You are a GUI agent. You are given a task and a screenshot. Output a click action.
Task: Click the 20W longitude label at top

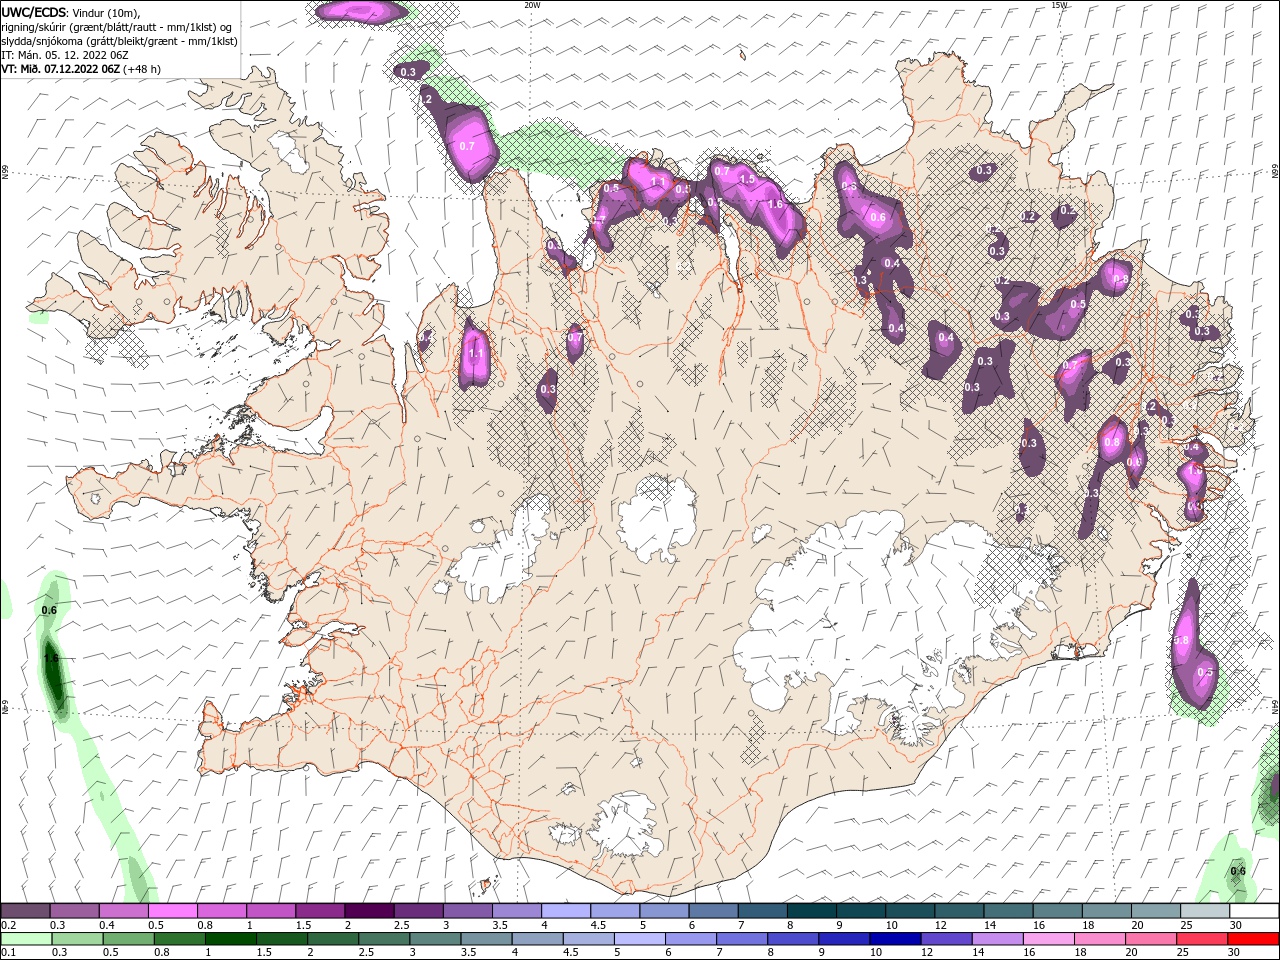point(532,4)
